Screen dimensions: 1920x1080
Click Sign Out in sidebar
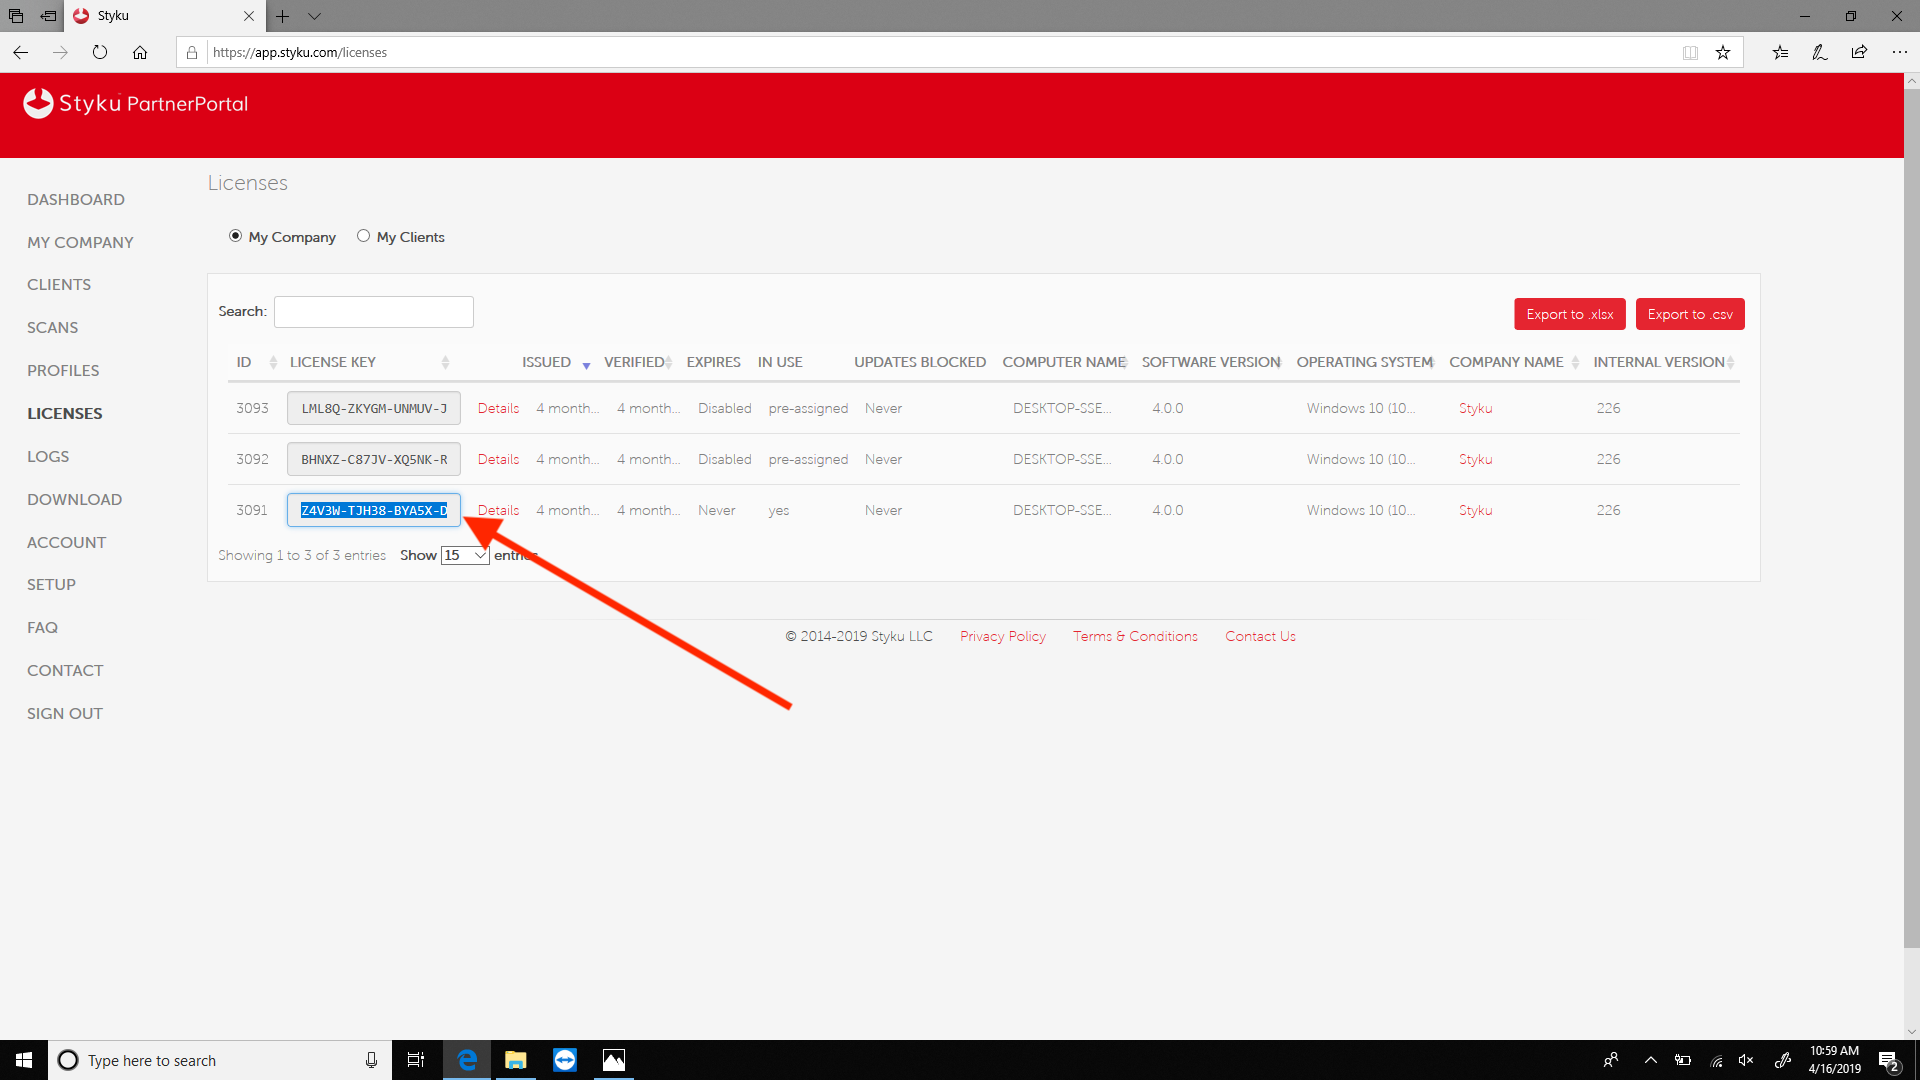point(65,713)
